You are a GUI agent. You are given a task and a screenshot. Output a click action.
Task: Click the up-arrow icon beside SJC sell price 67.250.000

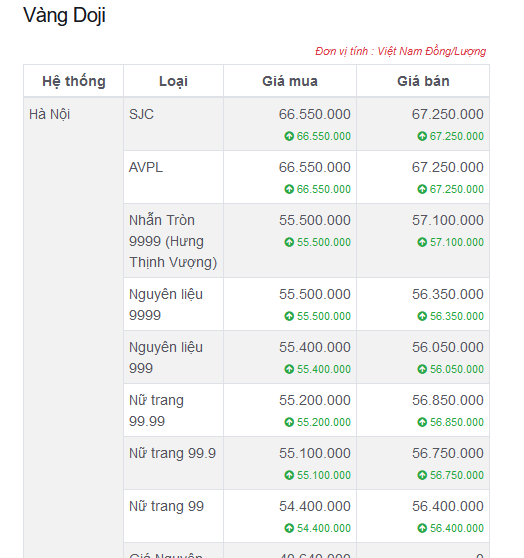422,136
